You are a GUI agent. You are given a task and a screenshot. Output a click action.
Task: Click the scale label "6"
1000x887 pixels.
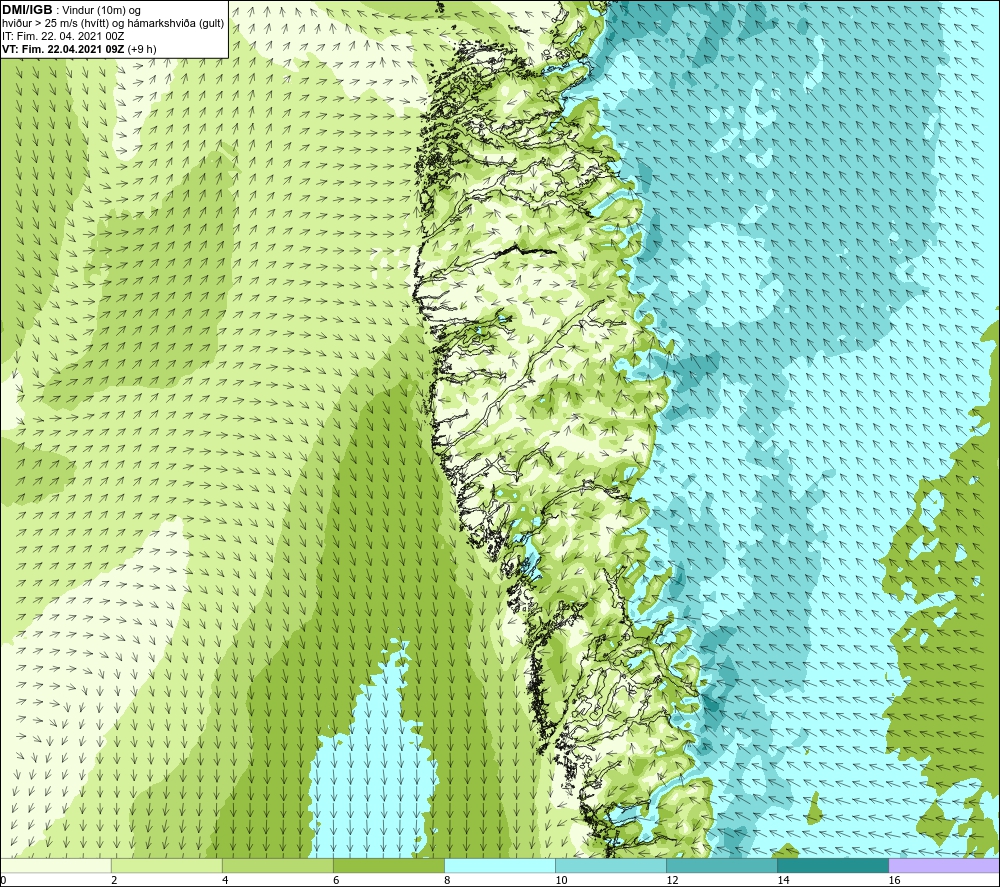tap(336, 881)
